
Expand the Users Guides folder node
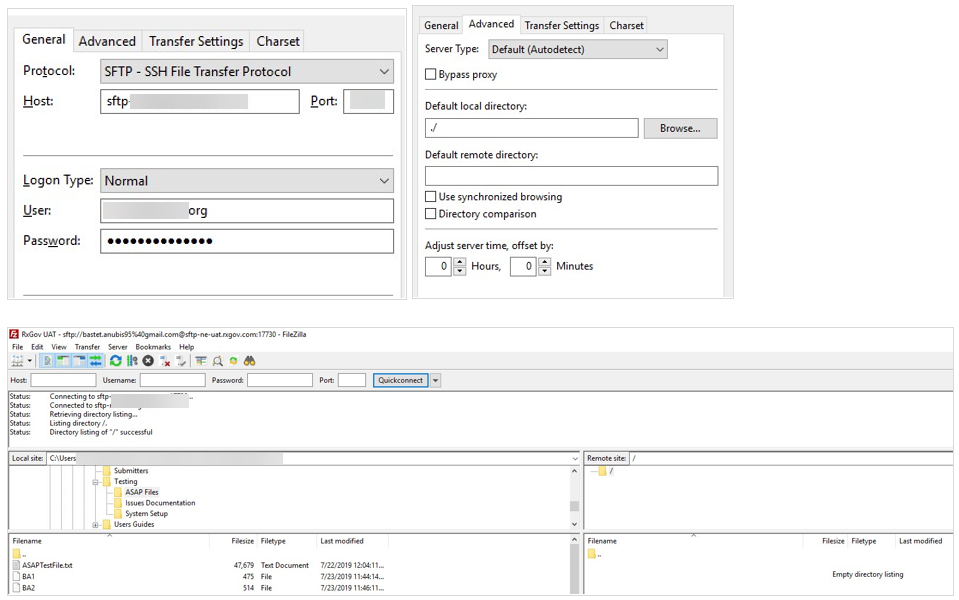(95, 525)
